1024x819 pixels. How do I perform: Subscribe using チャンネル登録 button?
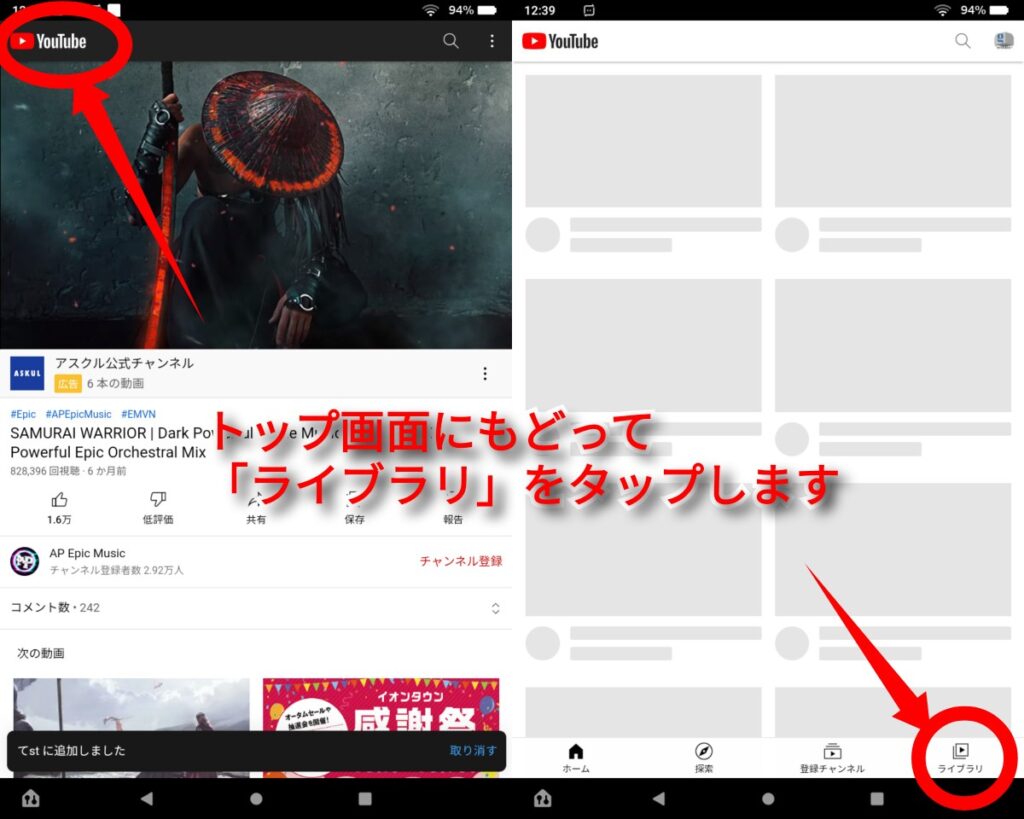pos(461,561)
